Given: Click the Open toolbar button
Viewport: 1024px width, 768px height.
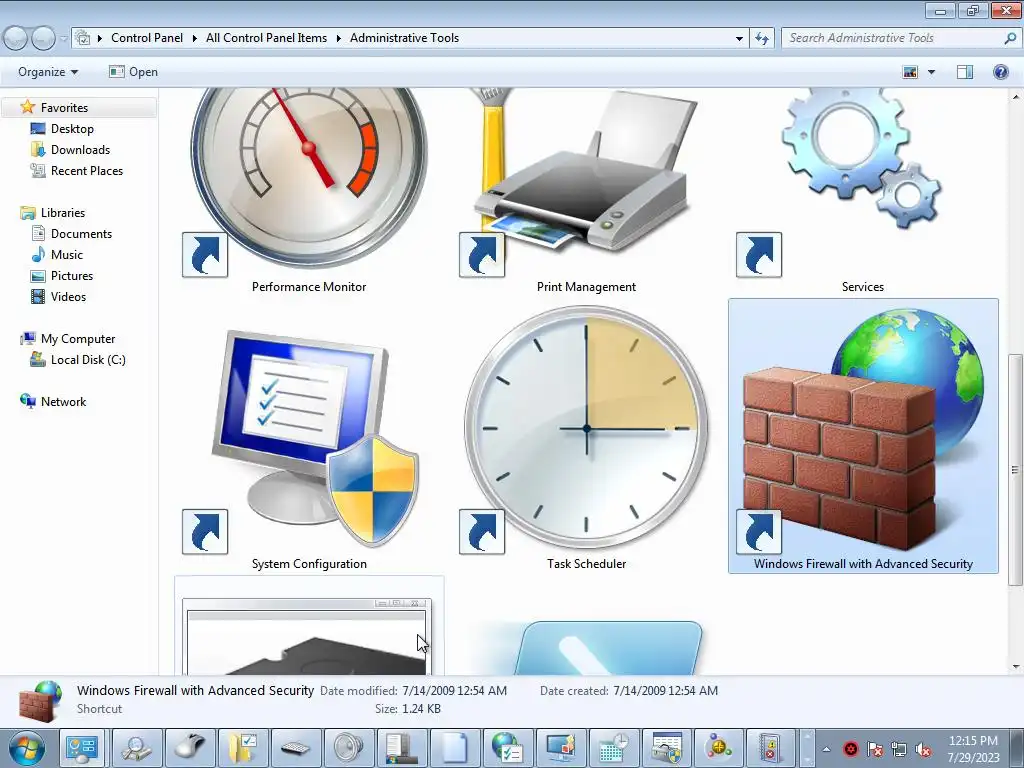Looking at the screenshot, I should 133,72.
